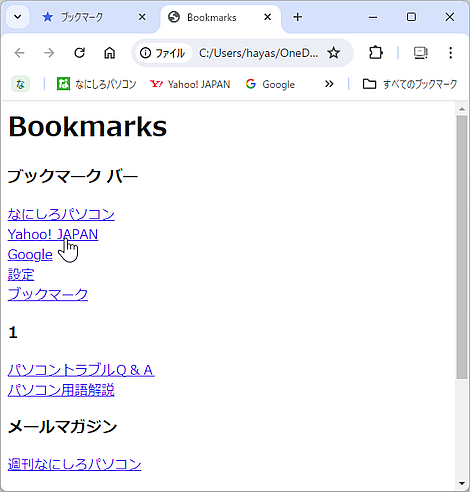
Task: Click the ブックマーク バー heading
Action: 72,176
